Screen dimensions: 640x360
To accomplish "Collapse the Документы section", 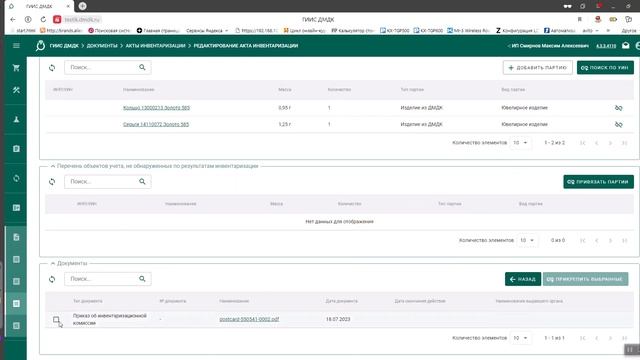I will [x=53, y=264].
